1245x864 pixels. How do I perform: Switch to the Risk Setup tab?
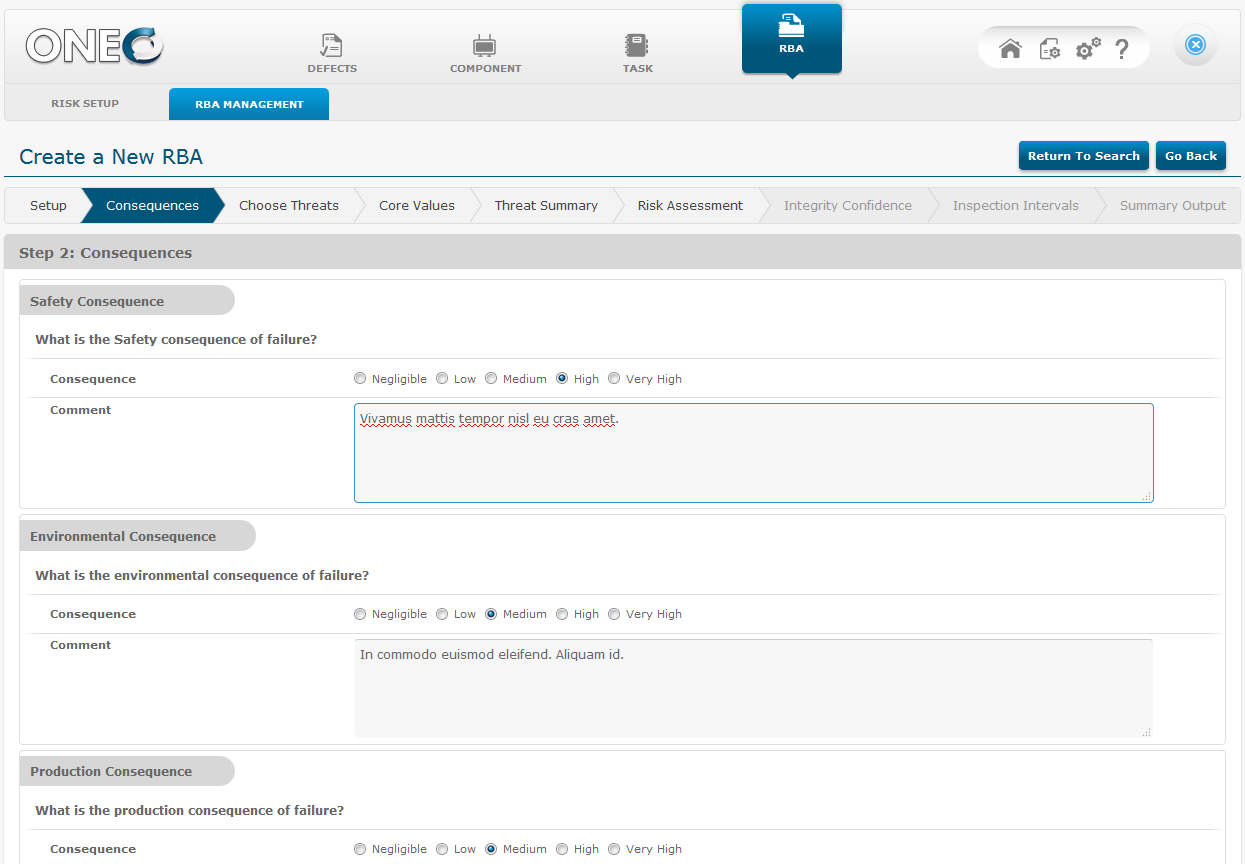click(85, 104)
